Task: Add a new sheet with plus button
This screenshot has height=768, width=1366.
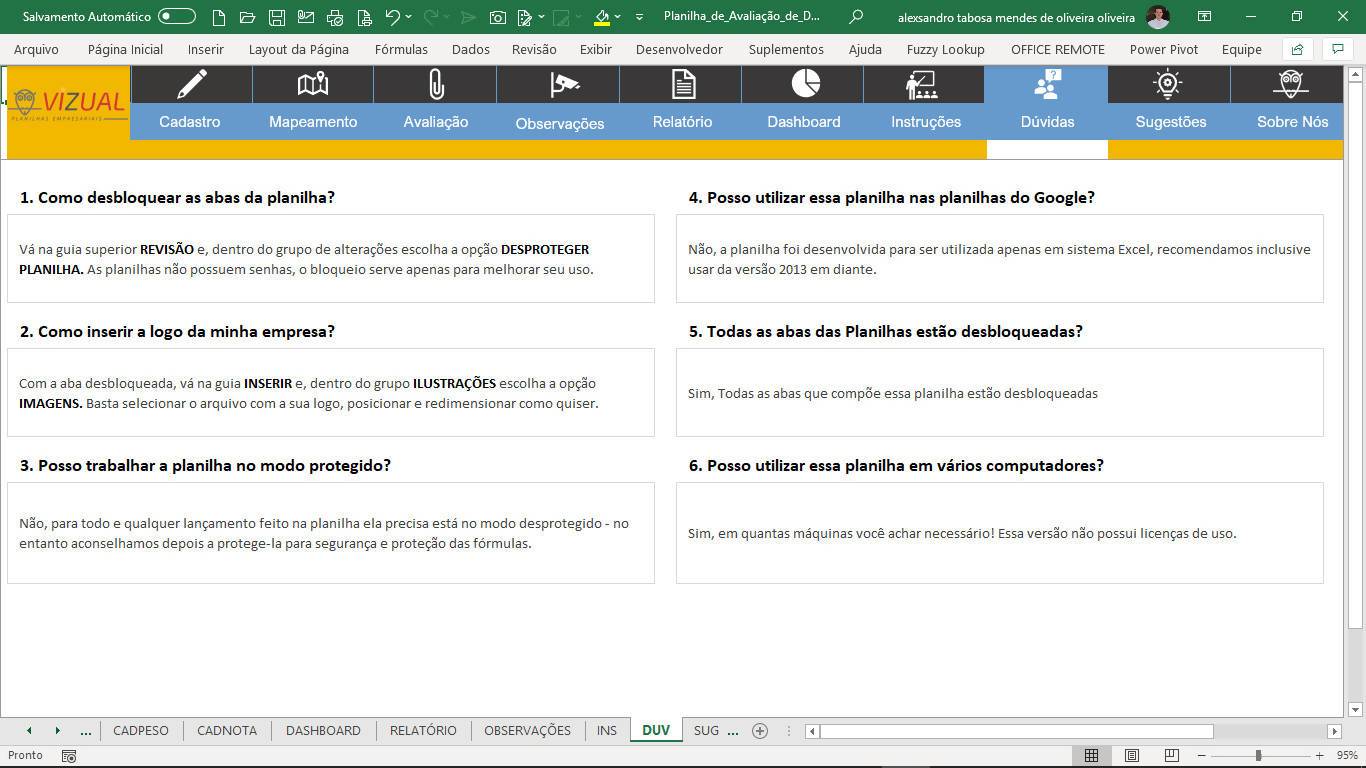Action: (x=760, y=731)
